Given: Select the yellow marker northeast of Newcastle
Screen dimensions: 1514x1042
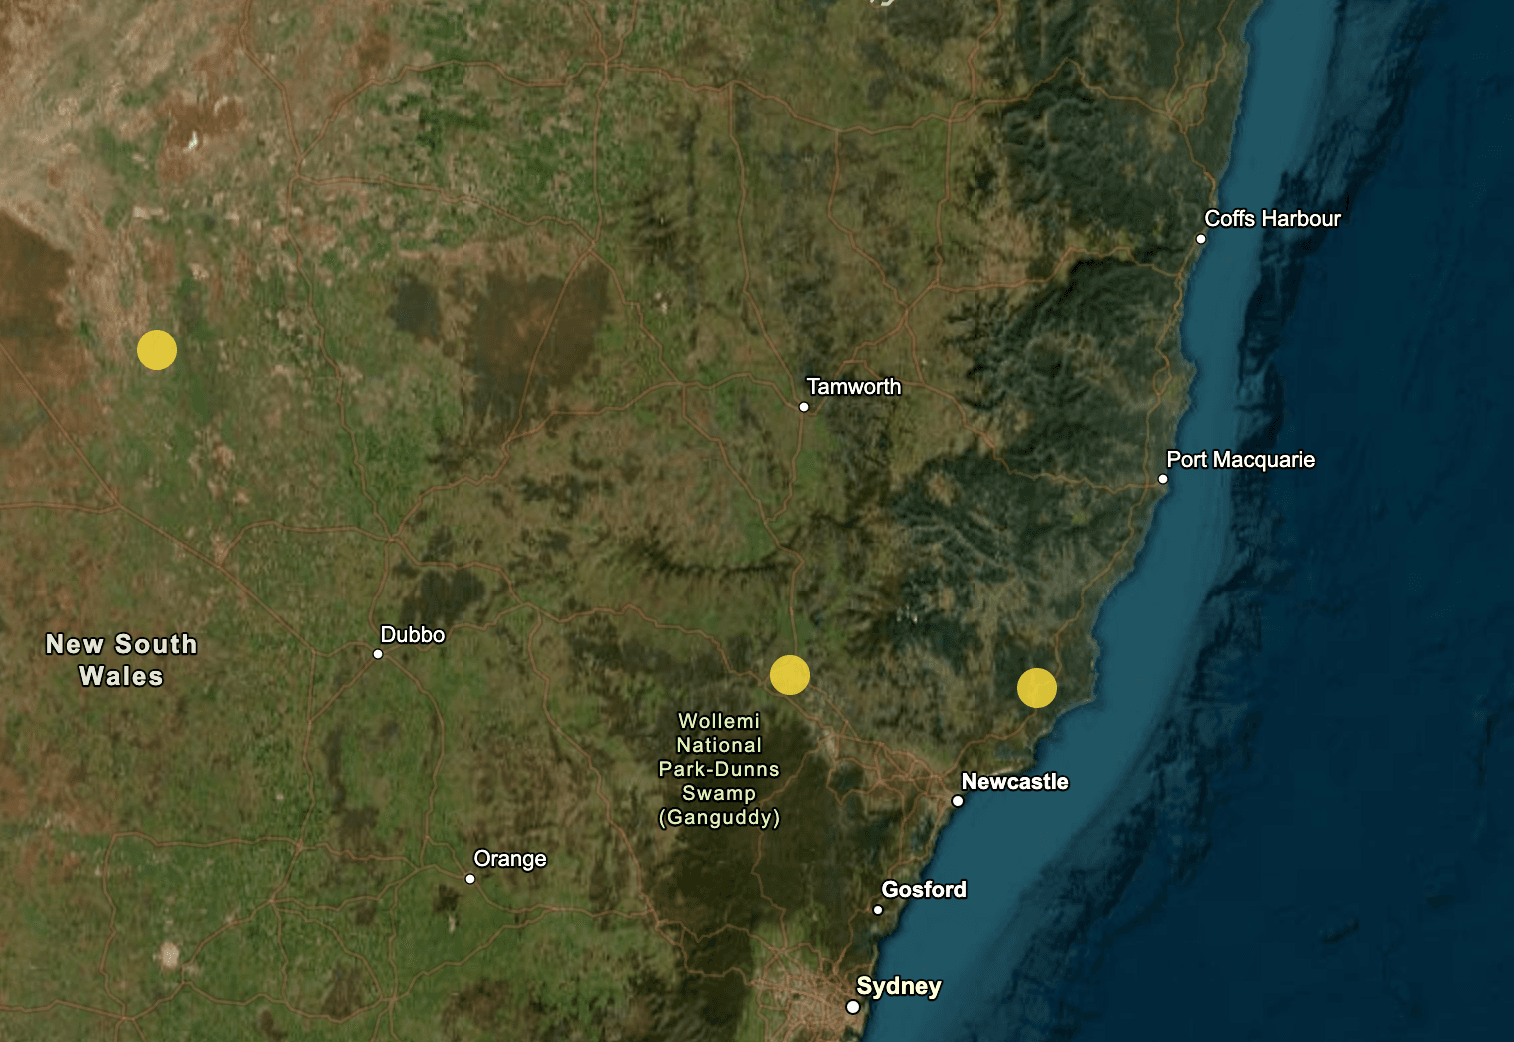Looking at the screenshot, I should coord(1037,688).
